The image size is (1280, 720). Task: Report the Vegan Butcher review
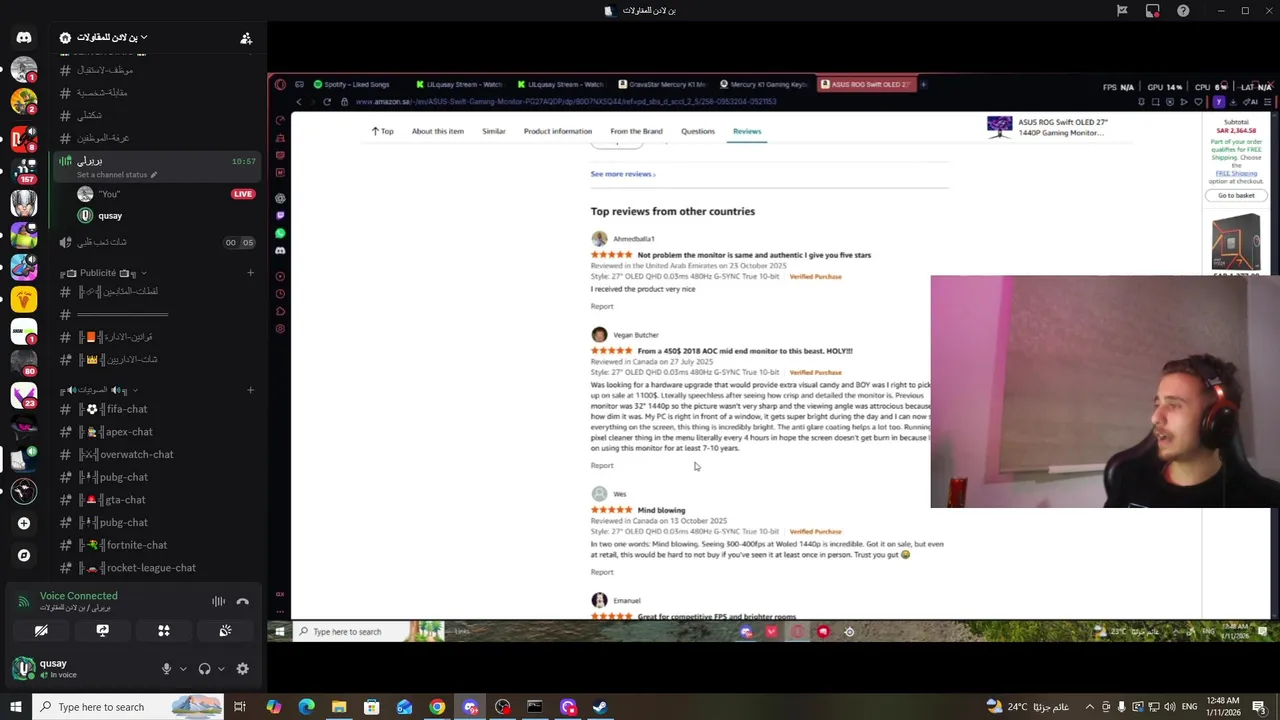[602, 465]
